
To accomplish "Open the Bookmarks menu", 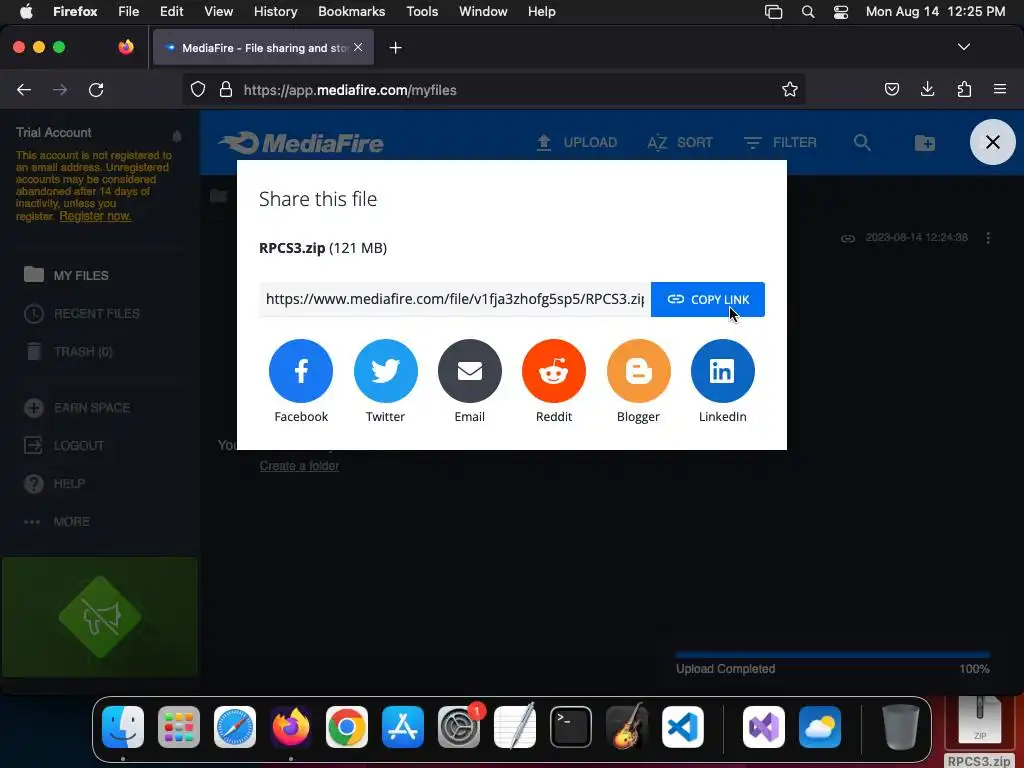I will [x=351, y=12].
